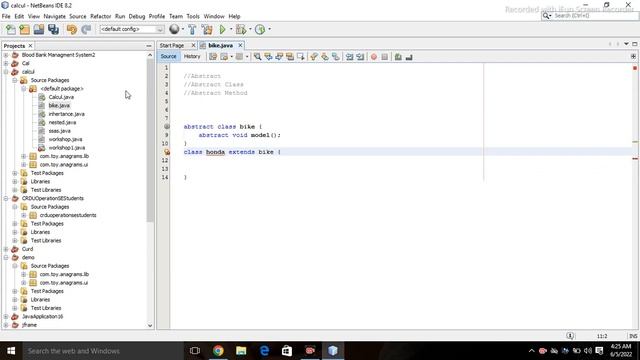Select Calcul.java in project tree

pos(61,97)
